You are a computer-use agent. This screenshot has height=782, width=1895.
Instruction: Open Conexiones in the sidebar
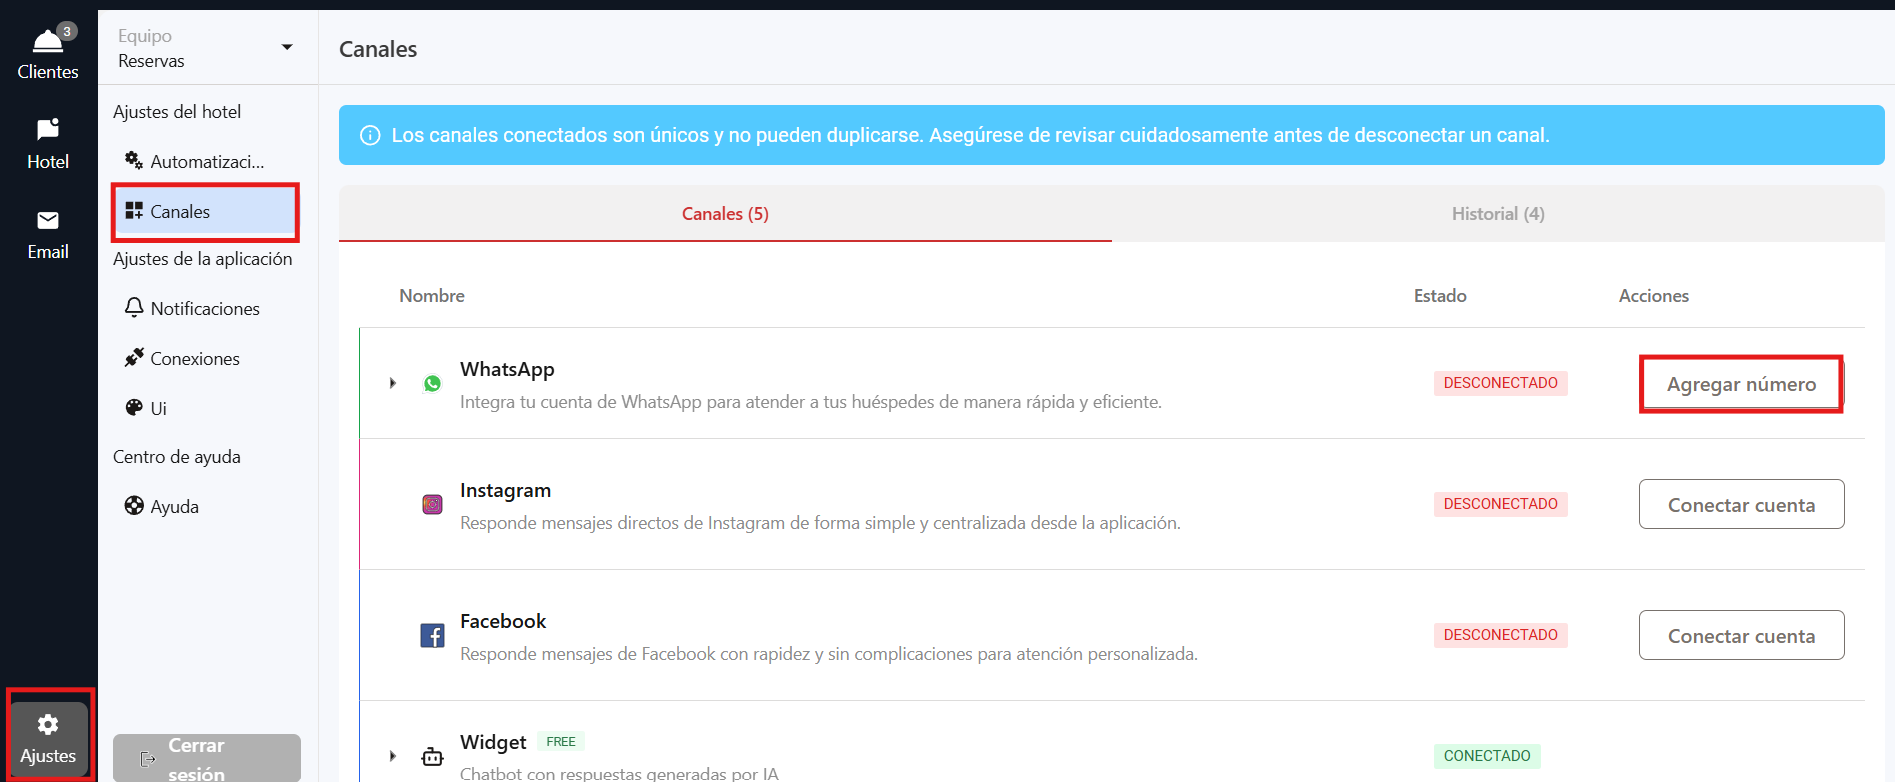194,359
